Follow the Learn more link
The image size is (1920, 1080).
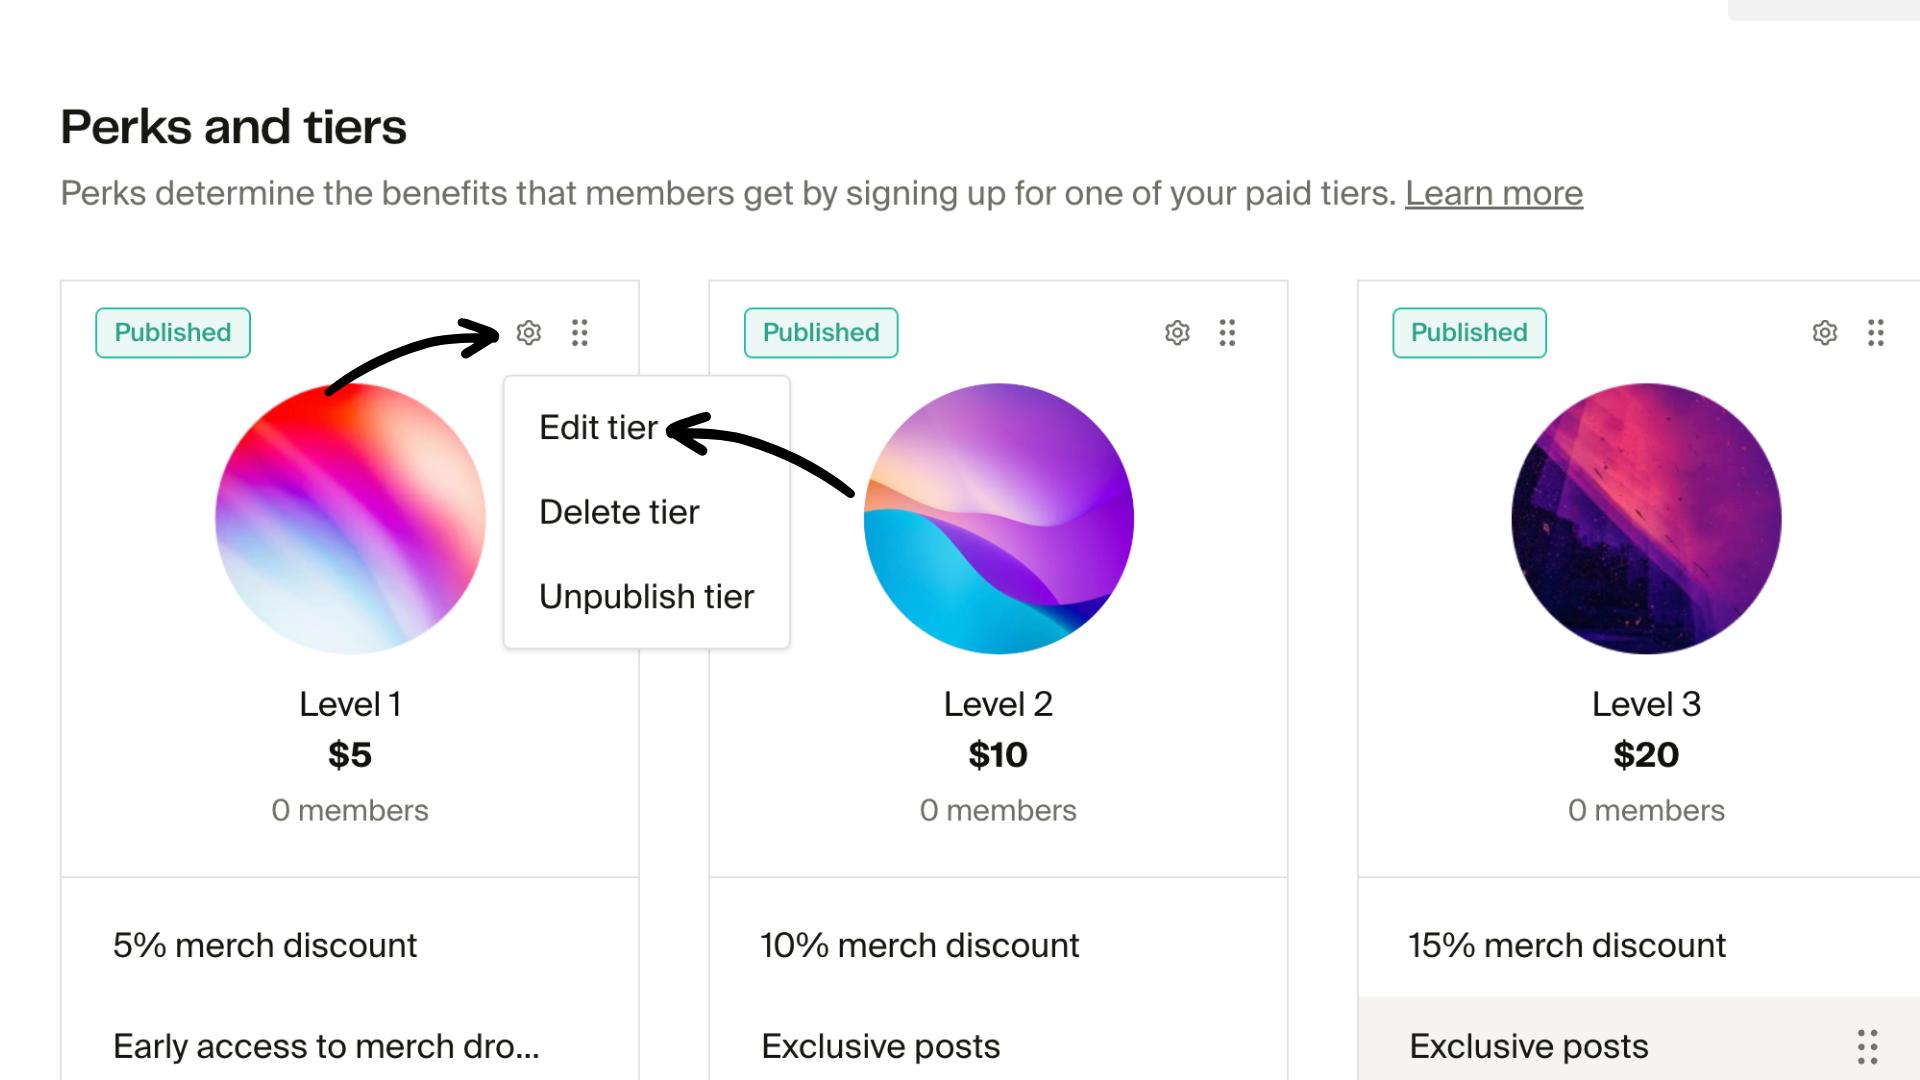click(1493, 193)
